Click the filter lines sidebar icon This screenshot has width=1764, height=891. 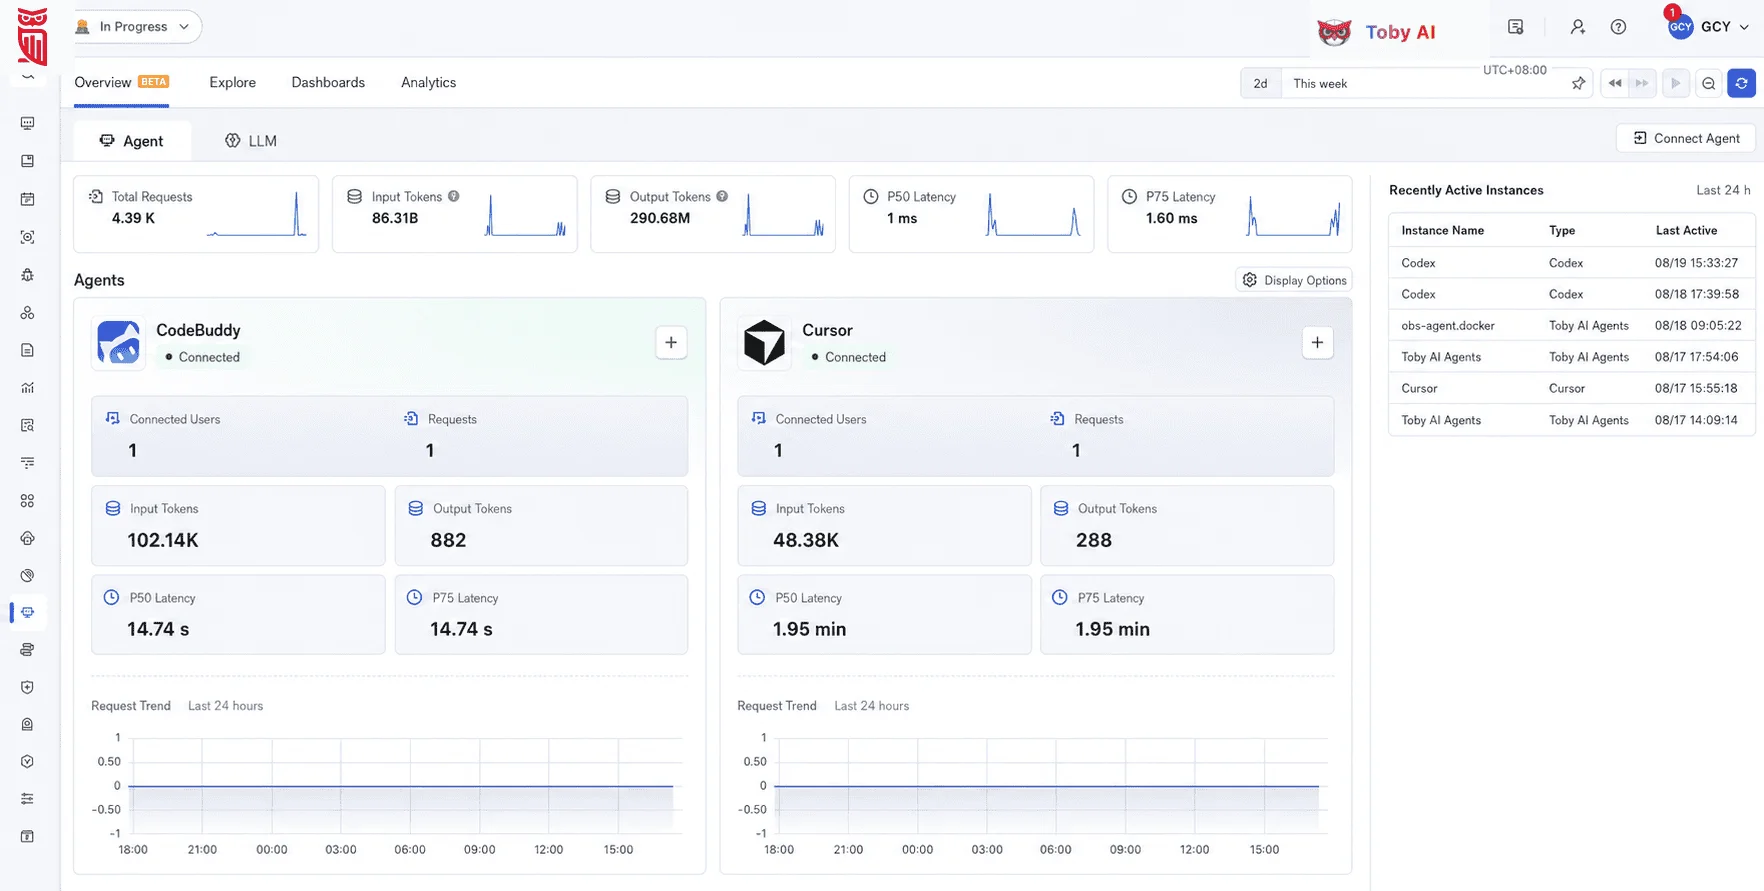(x=28, y=463)
